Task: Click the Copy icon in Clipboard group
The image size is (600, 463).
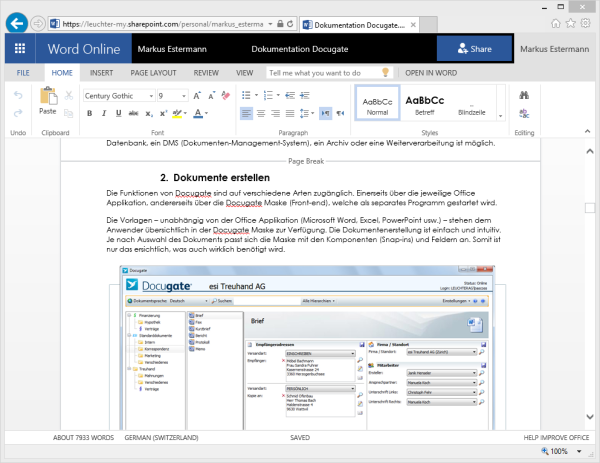Action: (68, 113)
